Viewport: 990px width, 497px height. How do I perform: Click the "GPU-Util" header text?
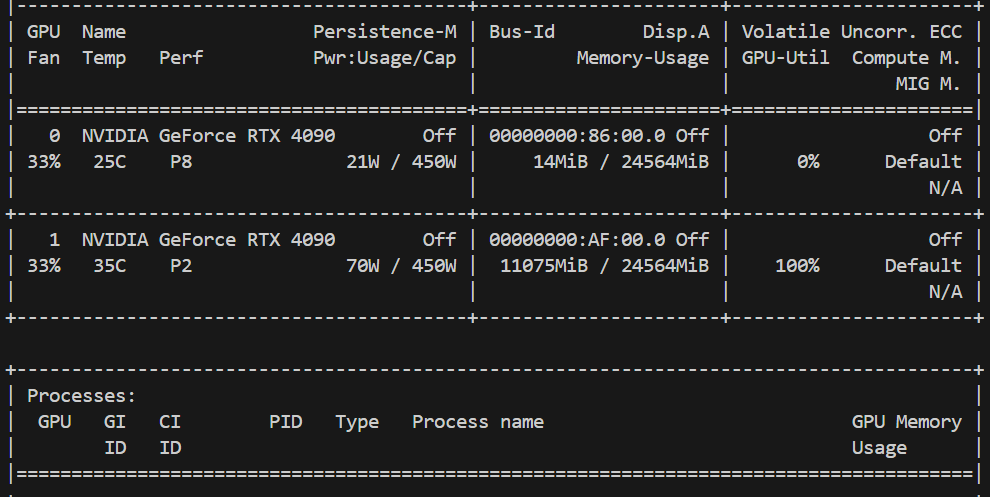[785, 57]
